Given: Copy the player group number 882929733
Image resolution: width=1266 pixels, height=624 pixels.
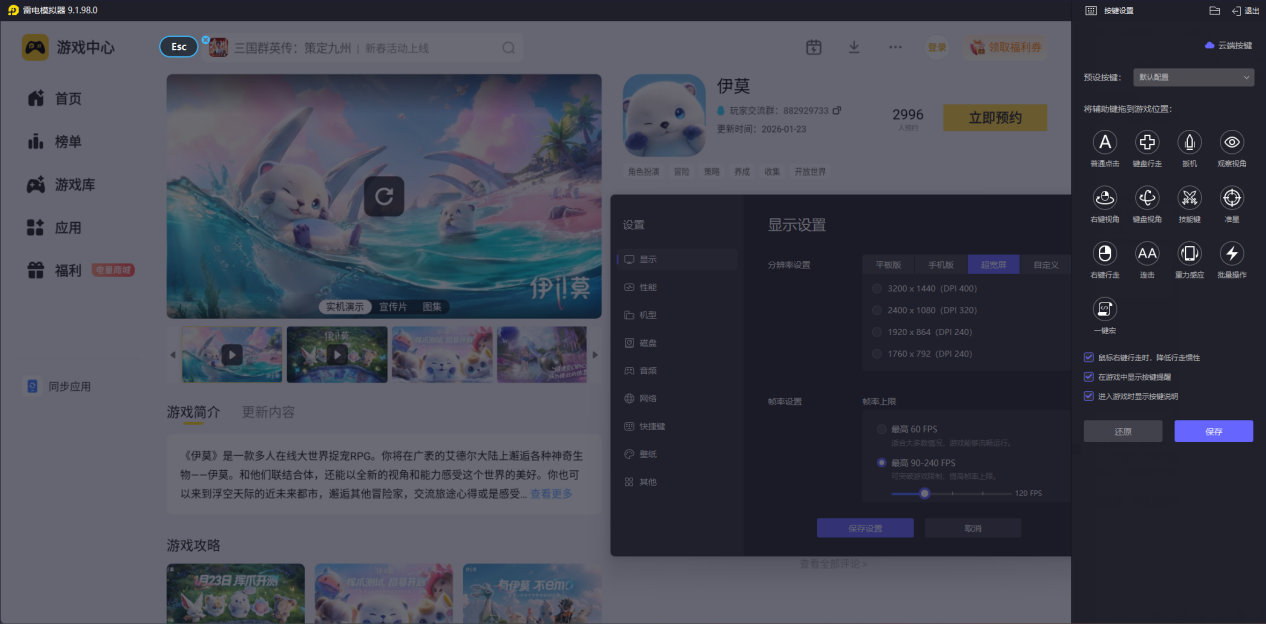Looking at the screenshot, I should 837,110.
